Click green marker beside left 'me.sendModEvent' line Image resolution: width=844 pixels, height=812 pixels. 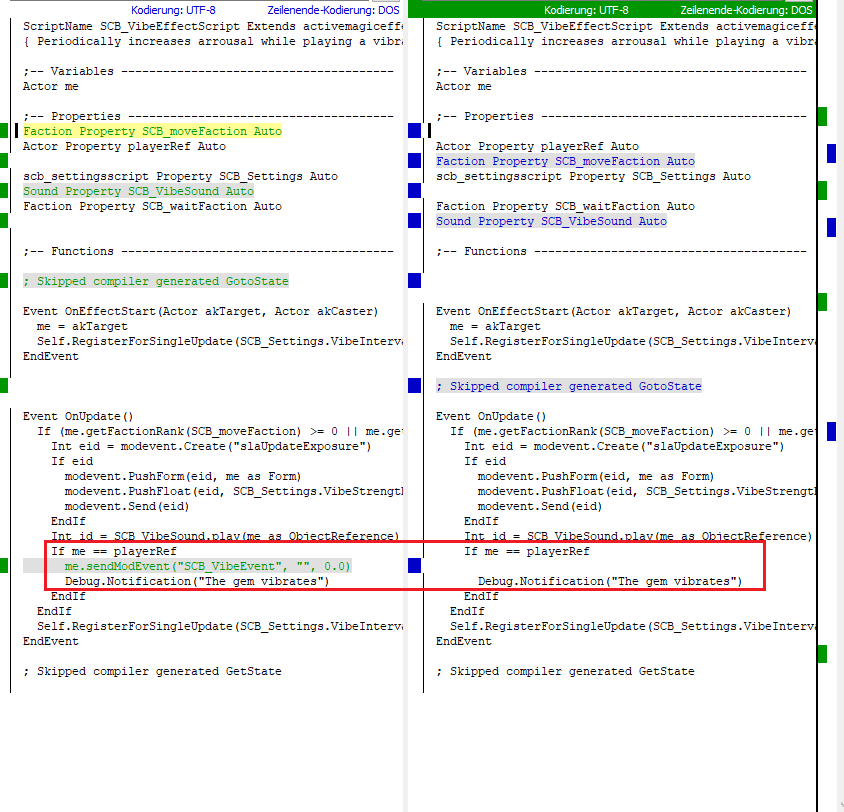point(4,566)
